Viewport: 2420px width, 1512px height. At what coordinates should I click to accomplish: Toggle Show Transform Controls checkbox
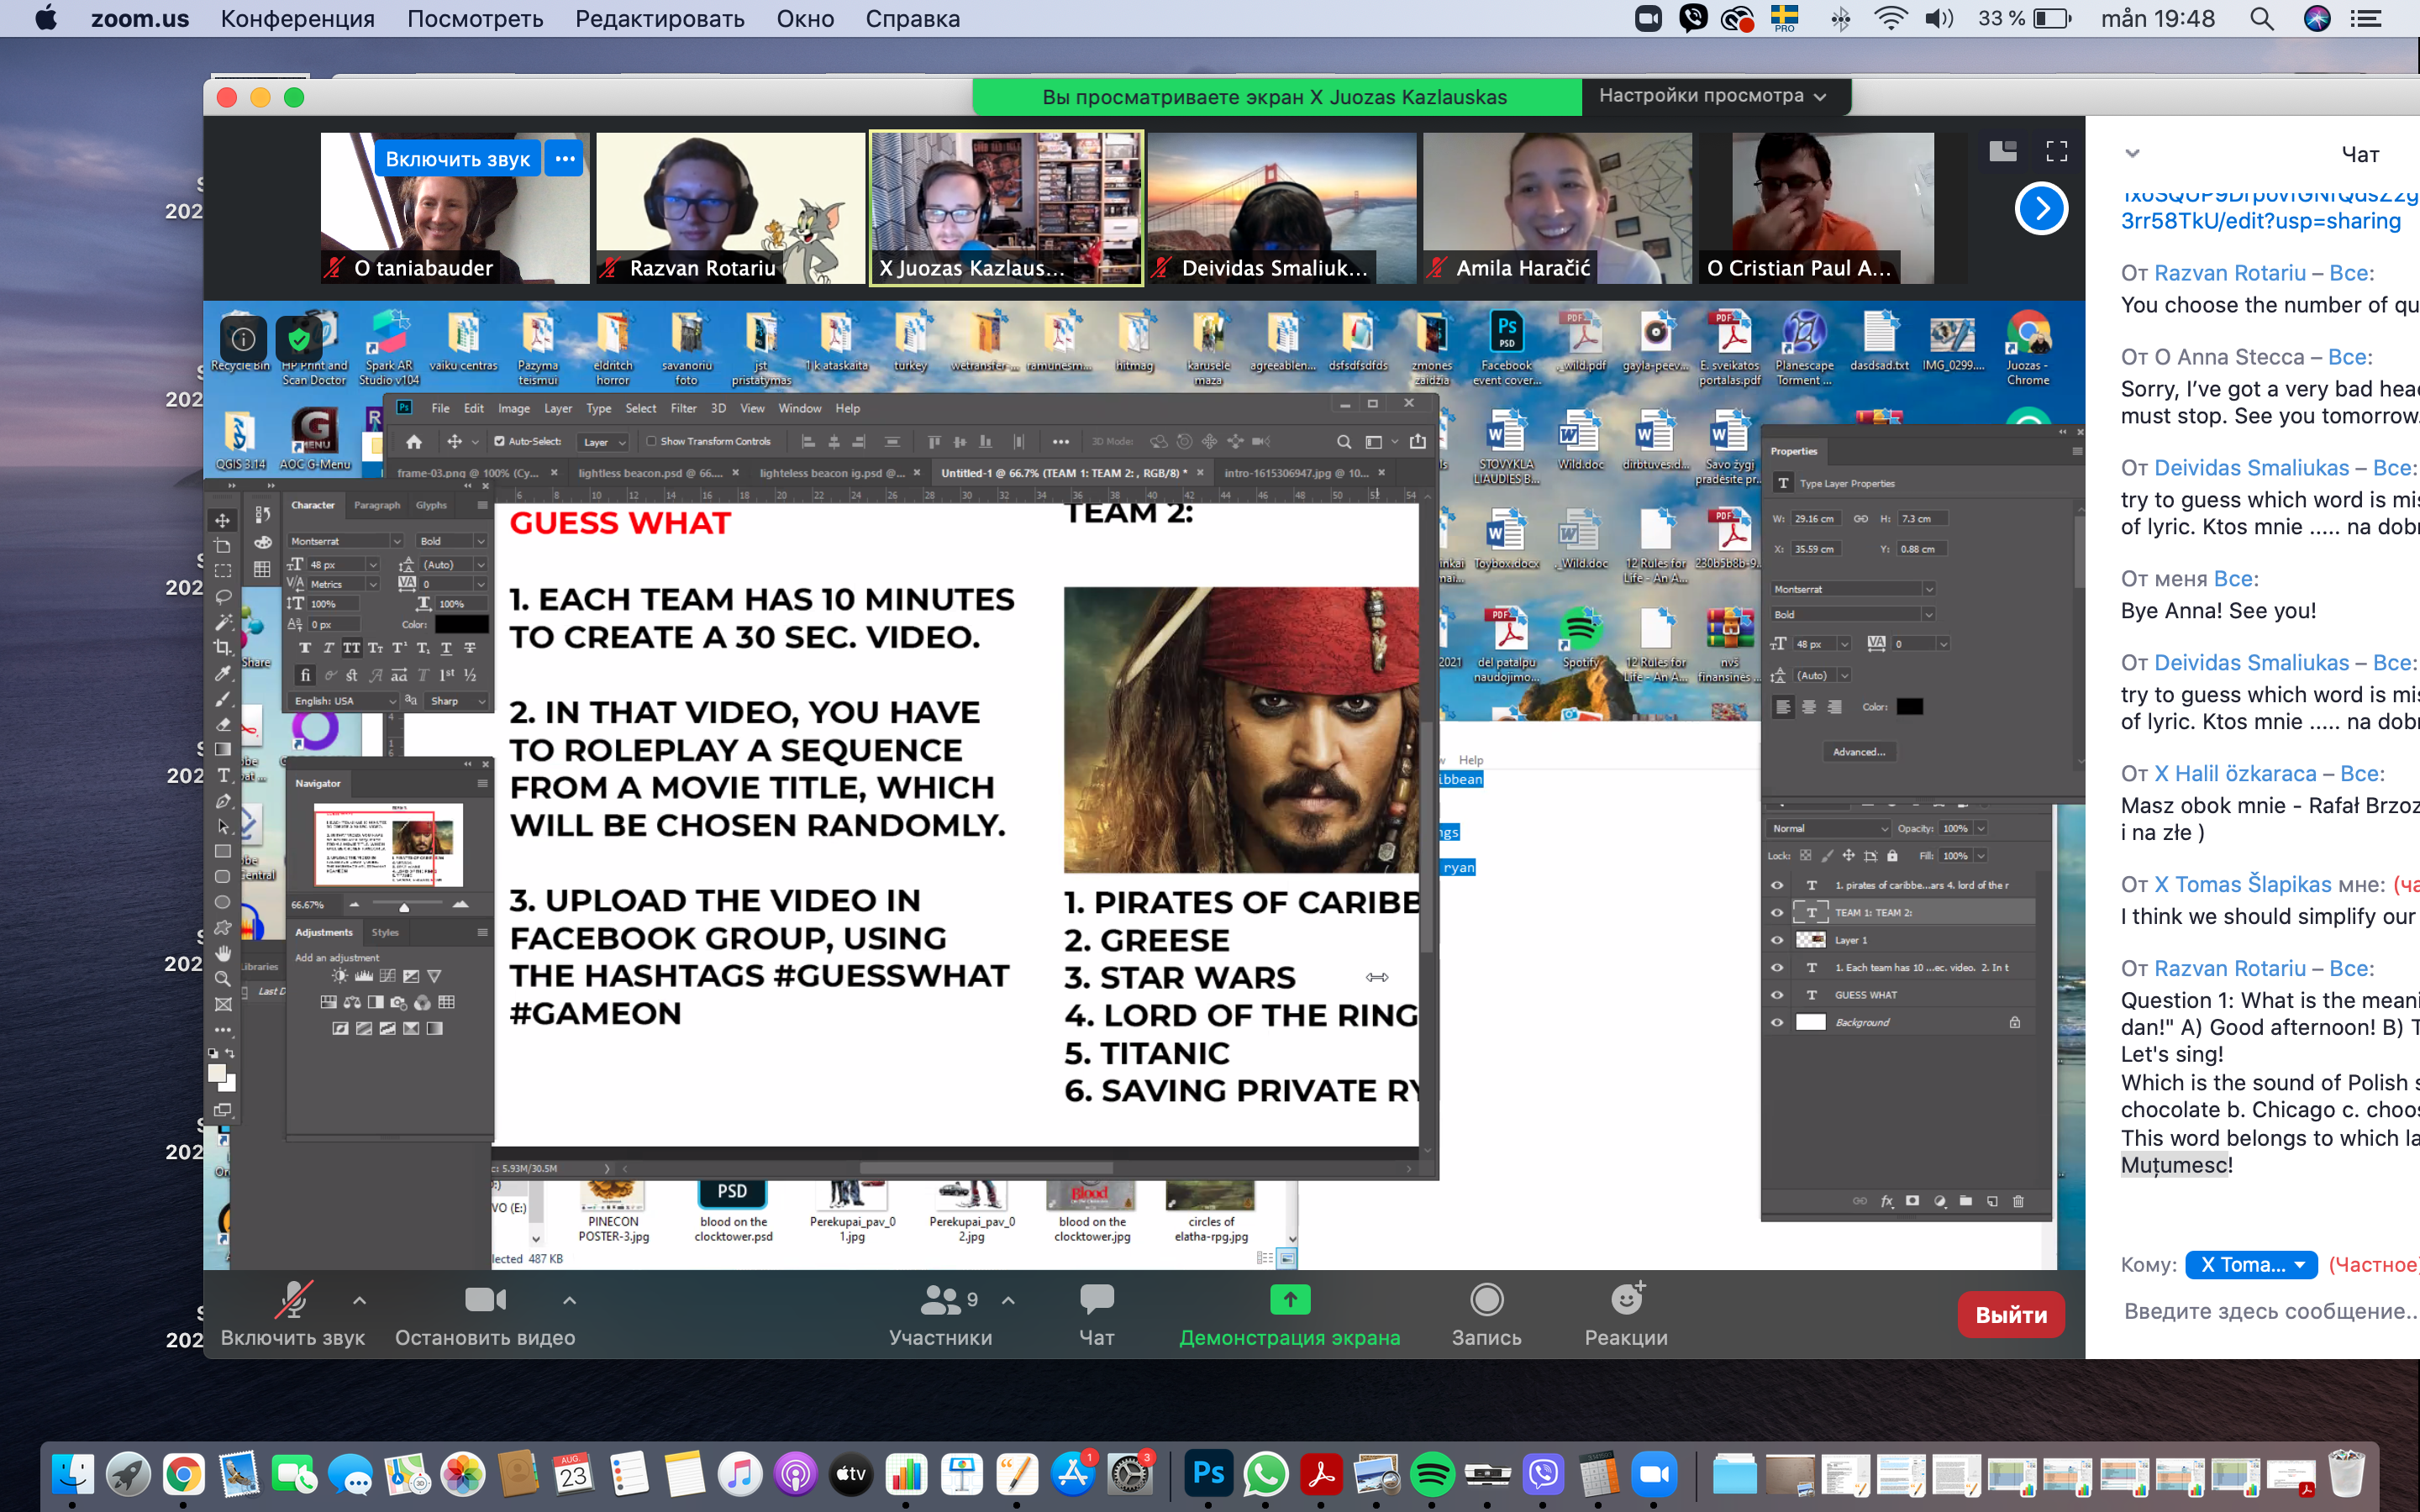coord(651,441)
